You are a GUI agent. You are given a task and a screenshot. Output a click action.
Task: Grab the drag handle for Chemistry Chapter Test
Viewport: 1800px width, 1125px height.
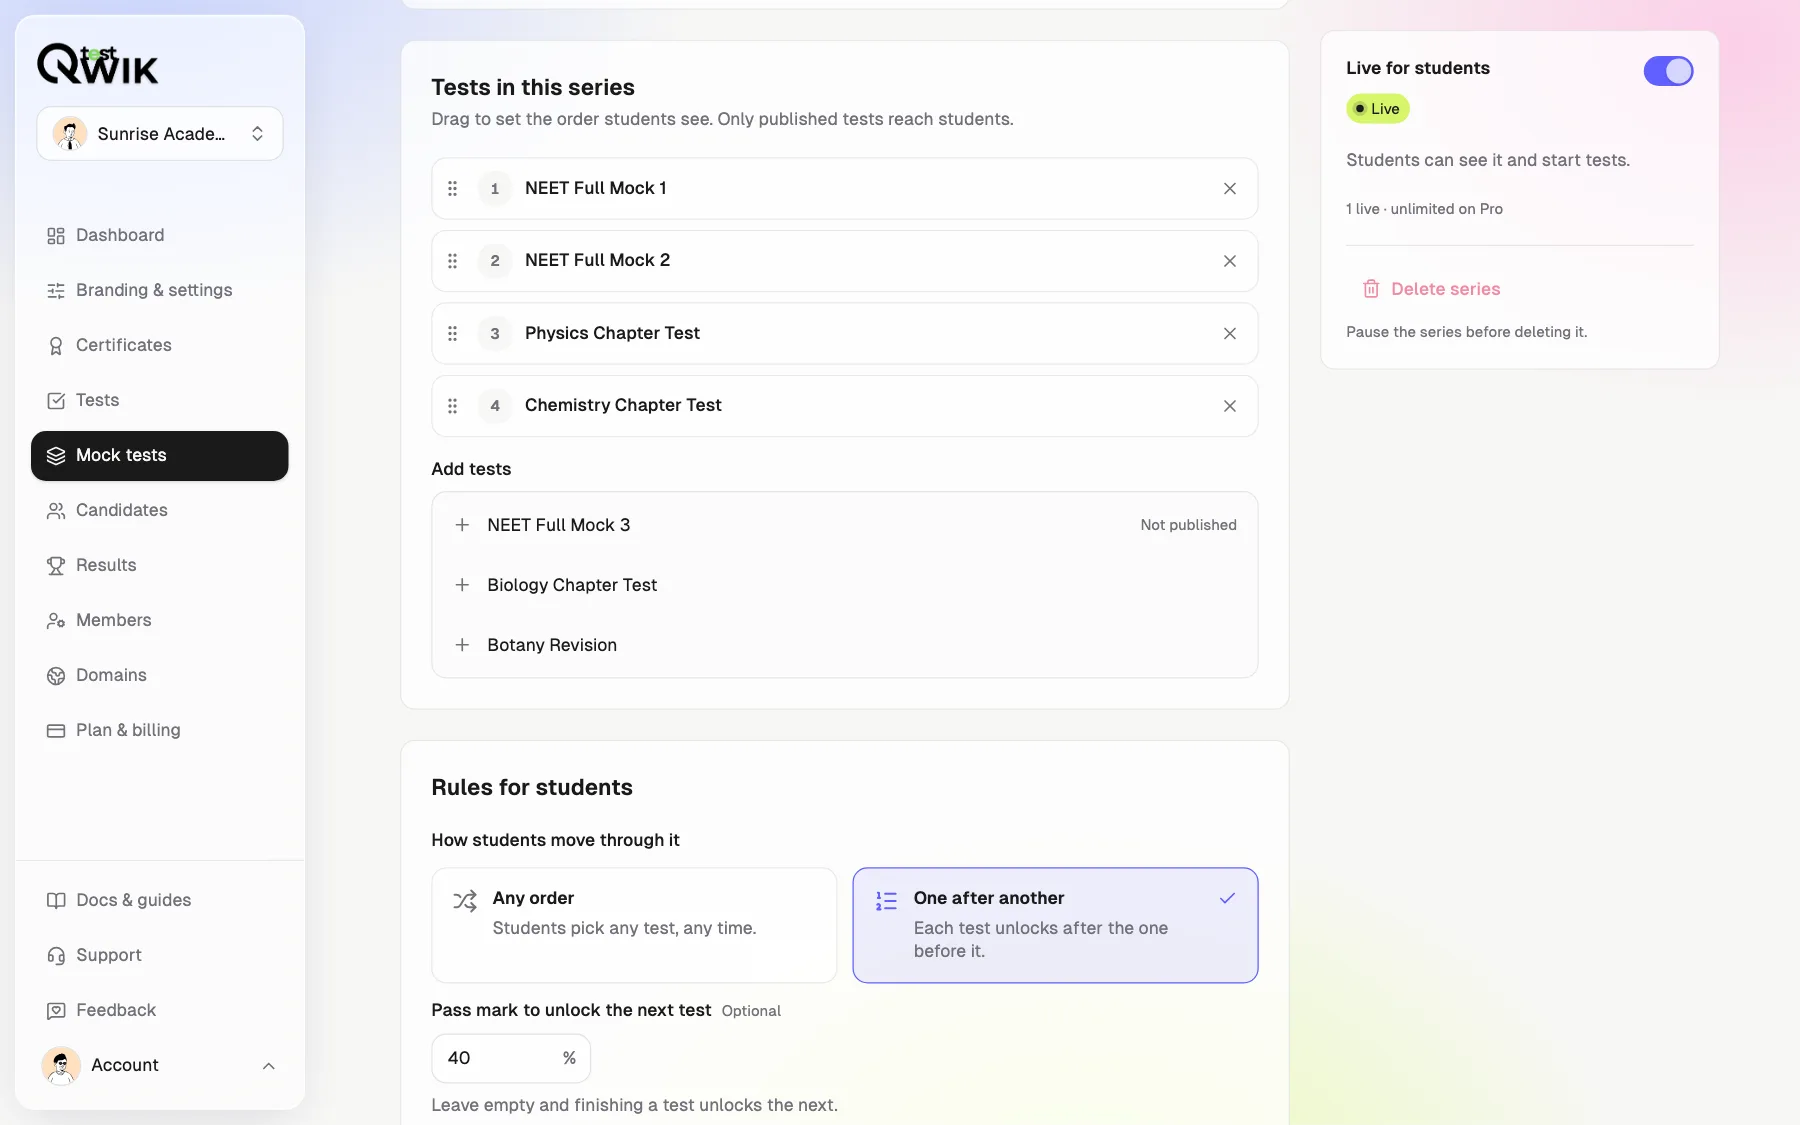point(453,406)
